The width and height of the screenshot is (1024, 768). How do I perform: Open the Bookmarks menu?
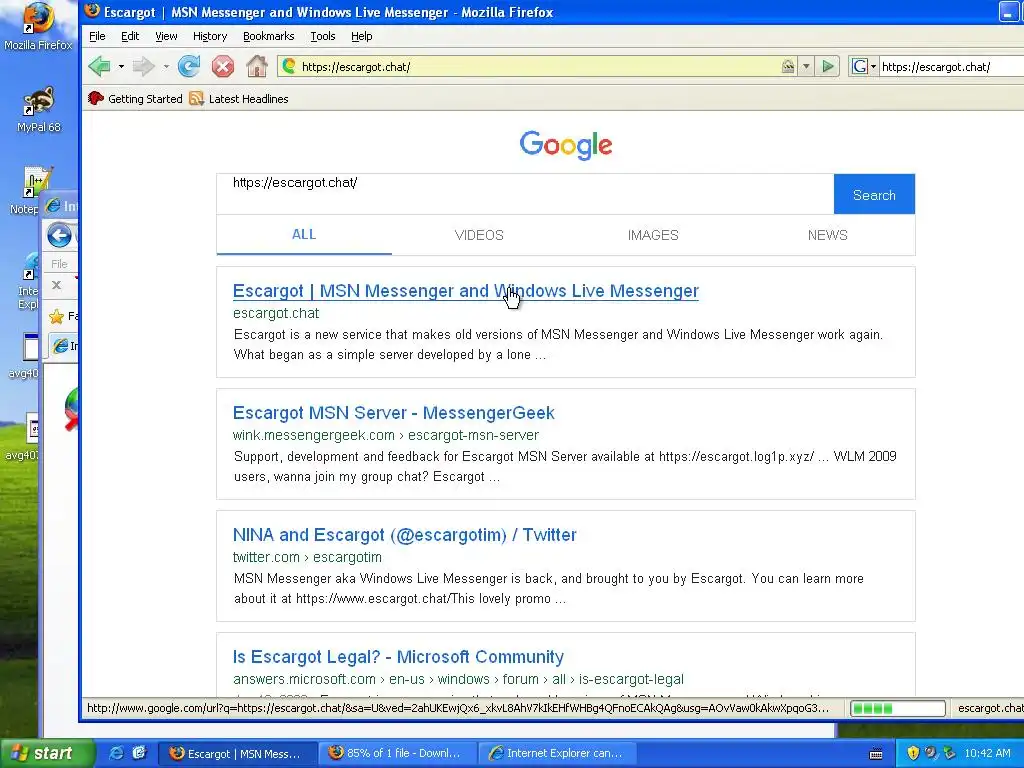268,36
